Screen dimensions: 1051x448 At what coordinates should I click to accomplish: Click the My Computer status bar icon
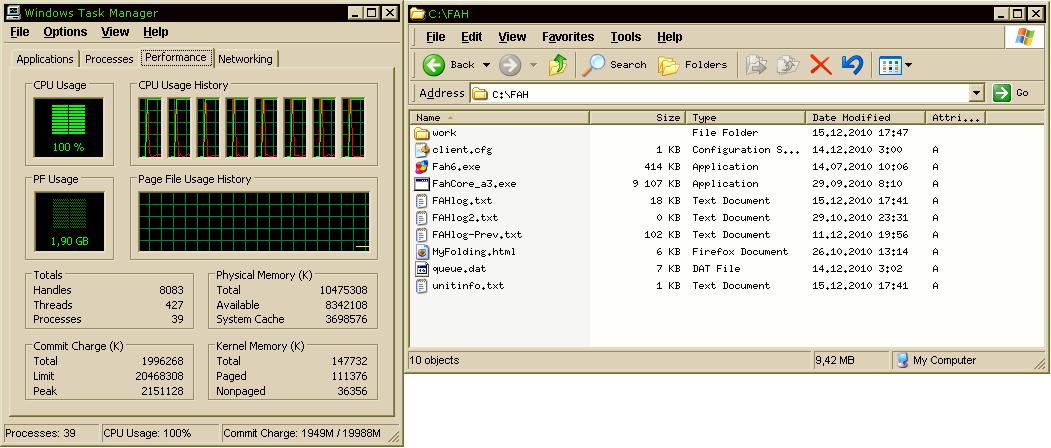(x=903, y=361)
